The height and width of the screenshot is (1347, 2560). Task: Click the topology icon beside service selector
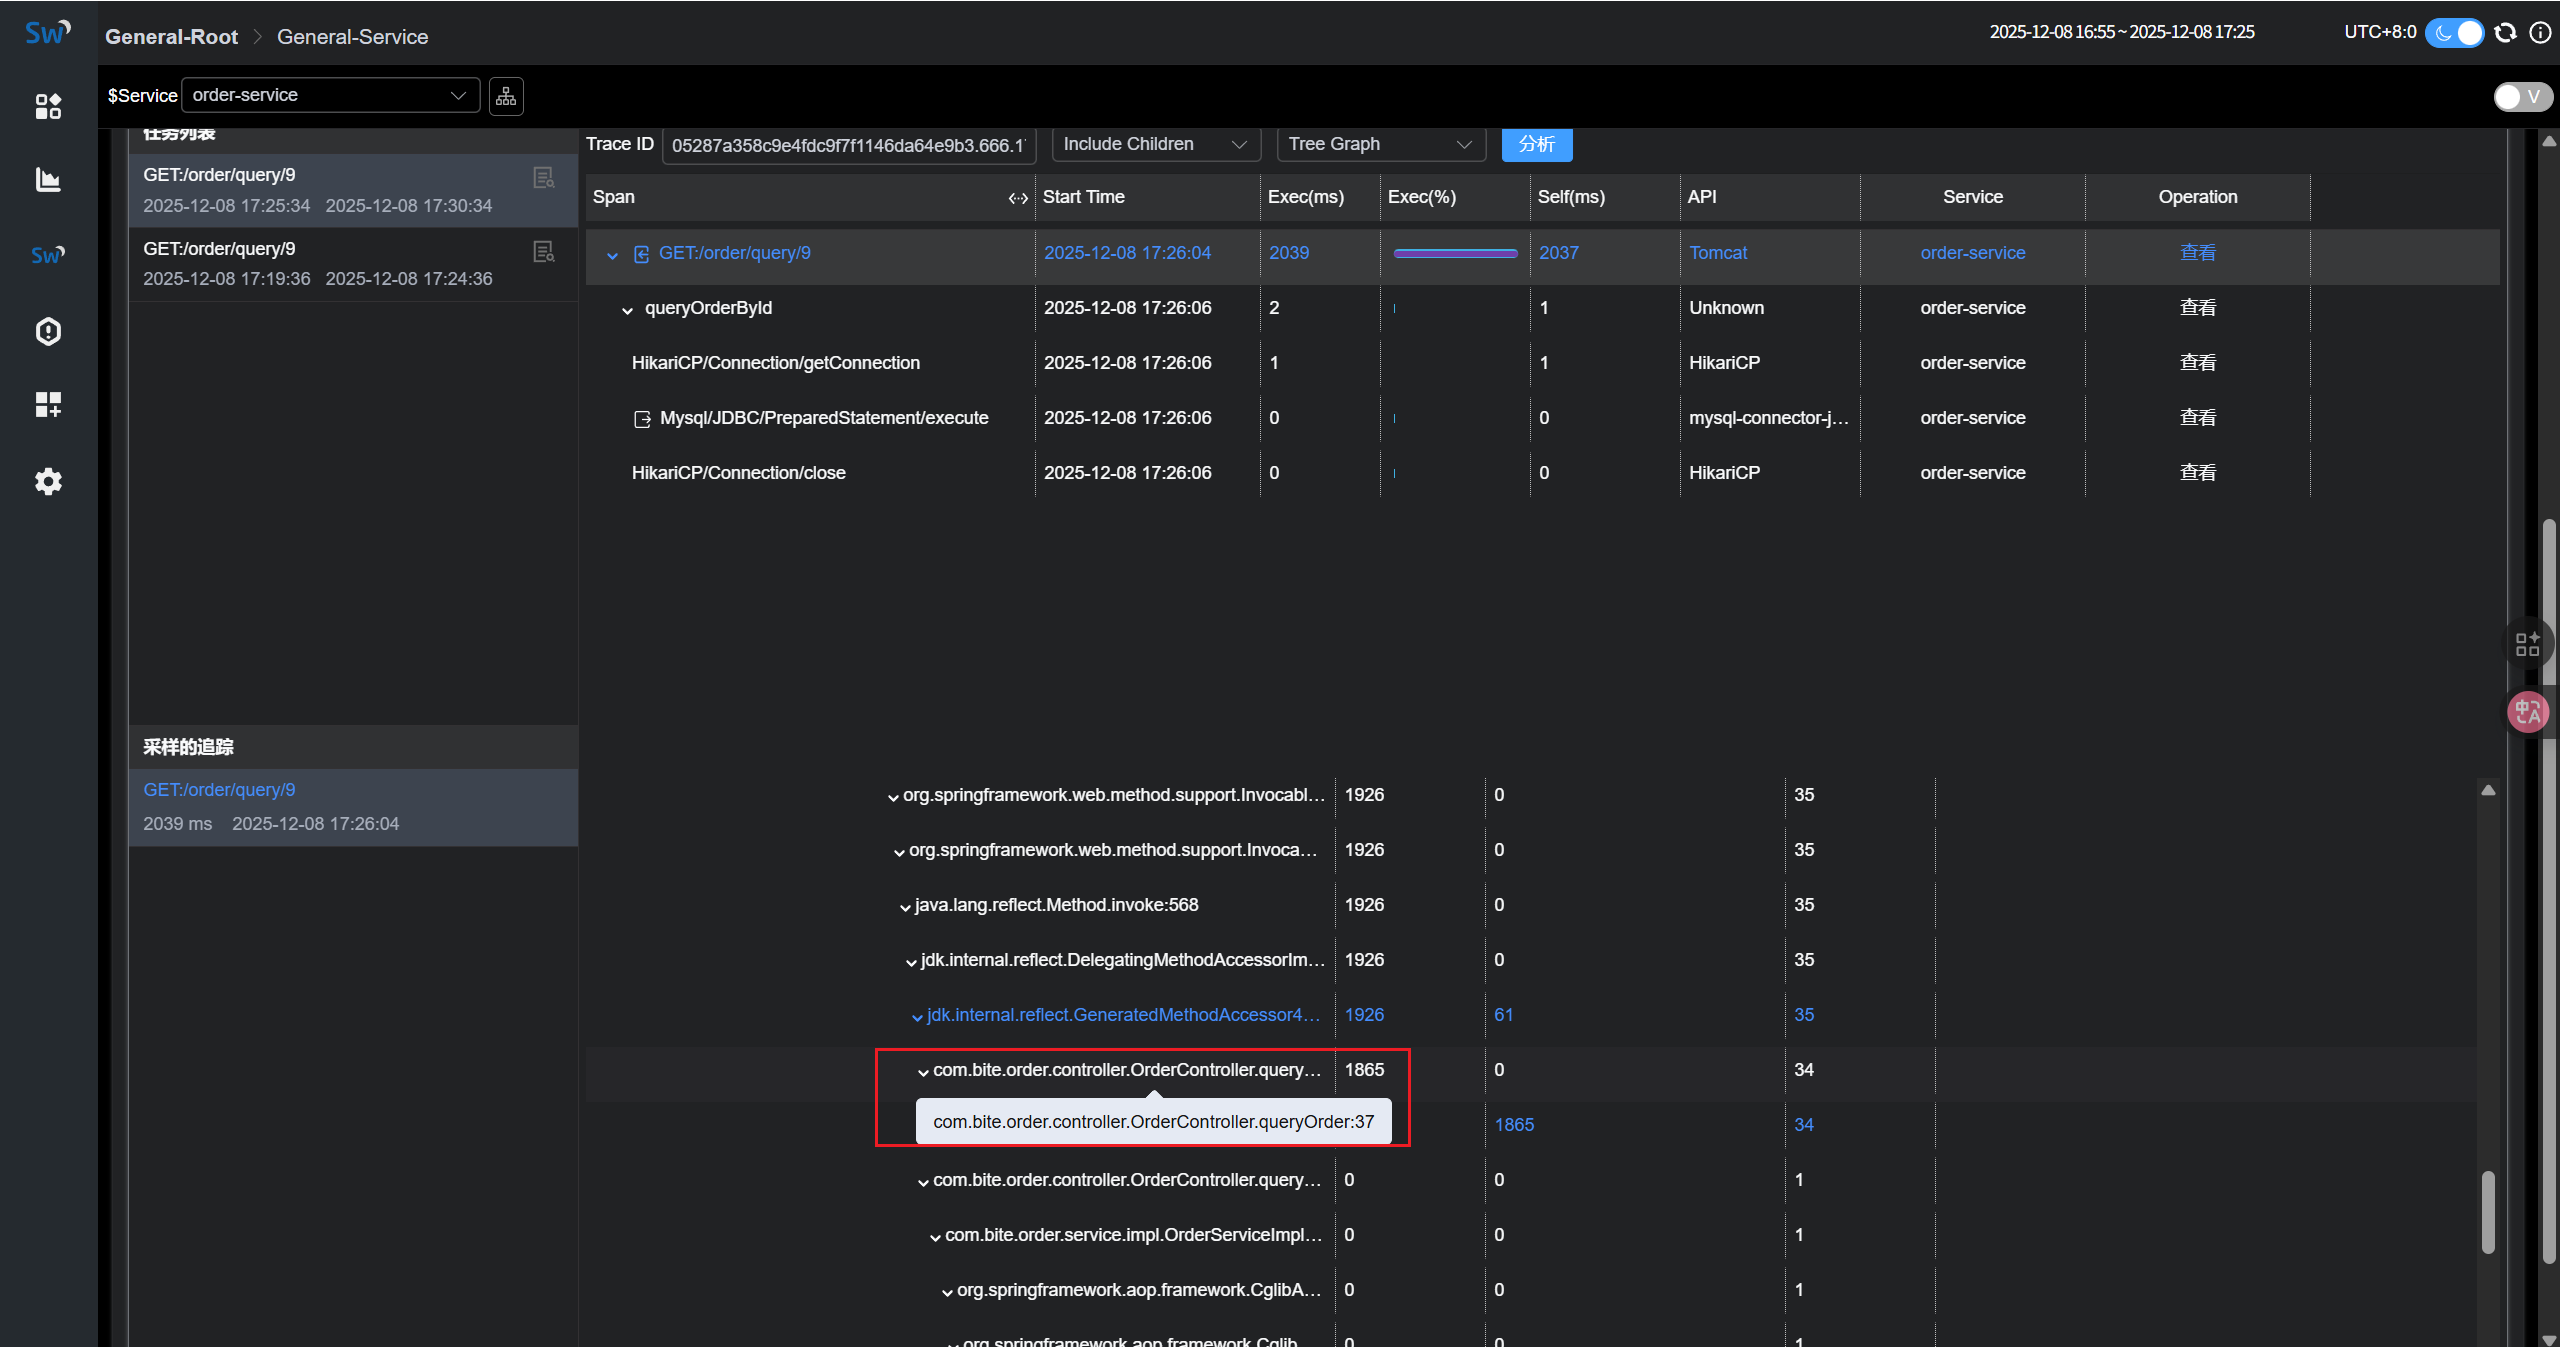pyautogui.click(x=506, y=96)
